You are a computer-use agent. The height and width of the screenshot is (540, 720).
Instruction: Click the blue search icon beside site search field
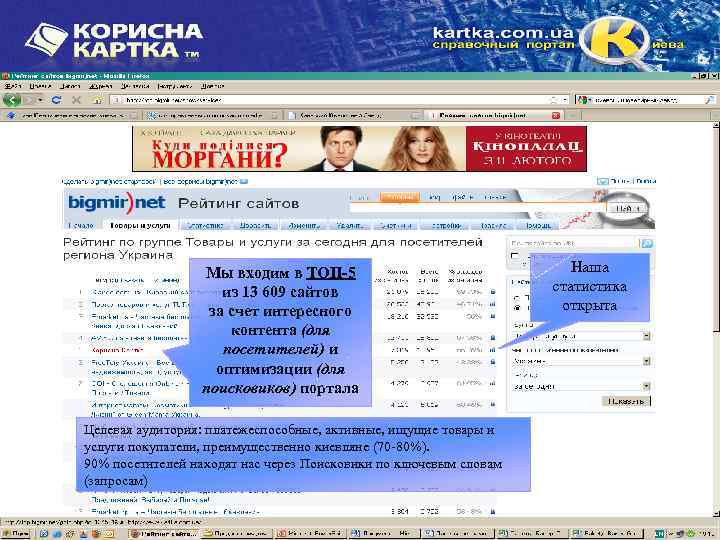647,243
